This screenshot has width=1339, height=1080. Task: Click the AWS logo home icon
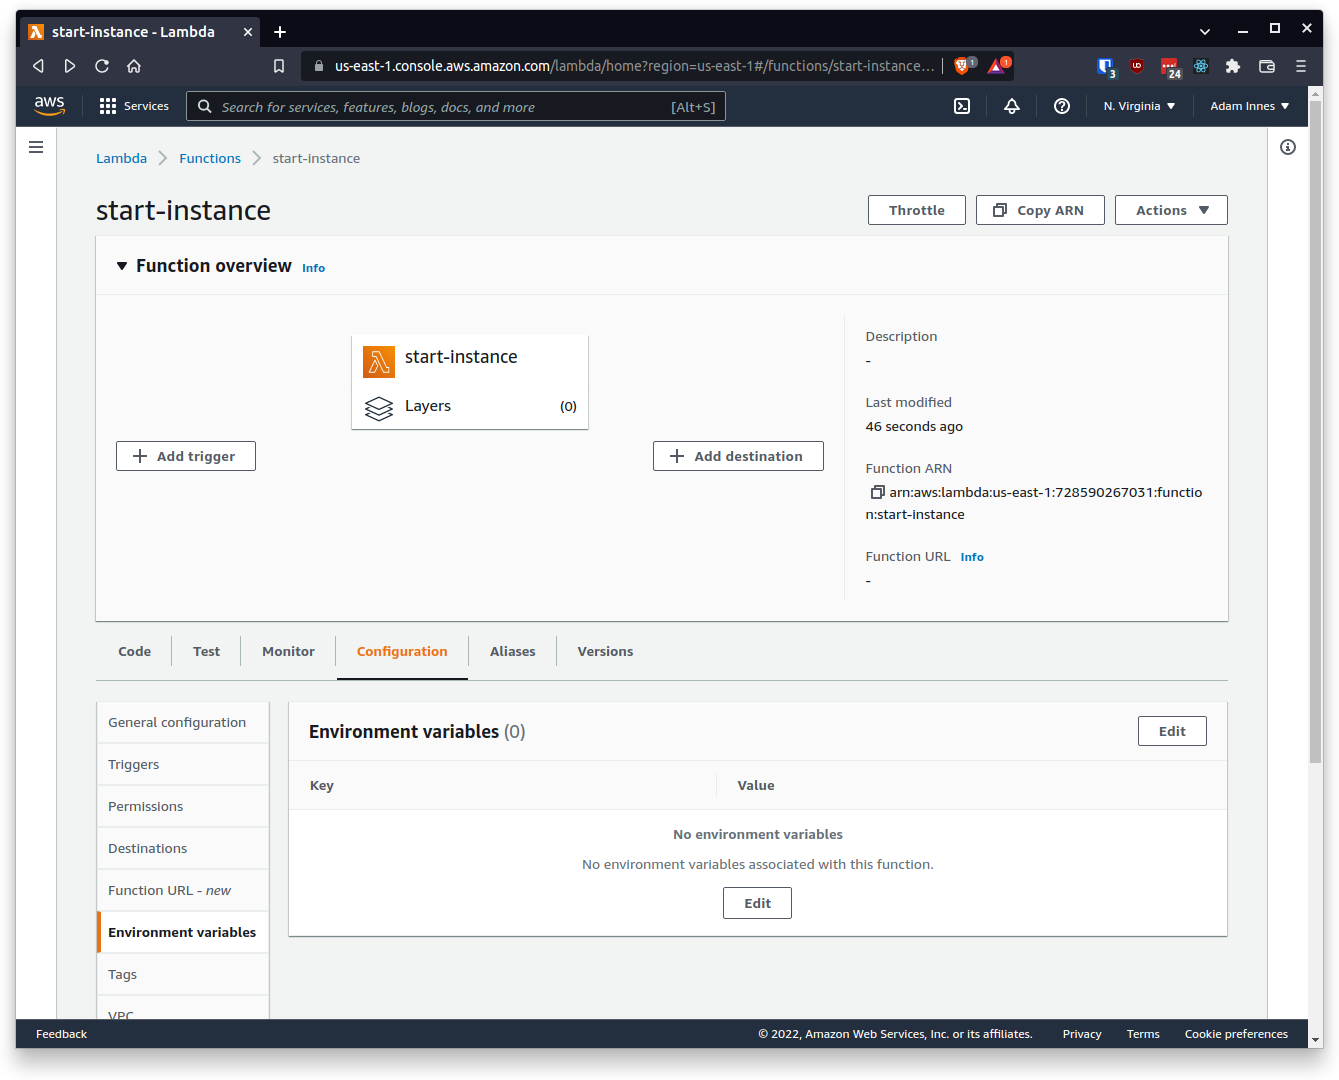click(49, 106)
